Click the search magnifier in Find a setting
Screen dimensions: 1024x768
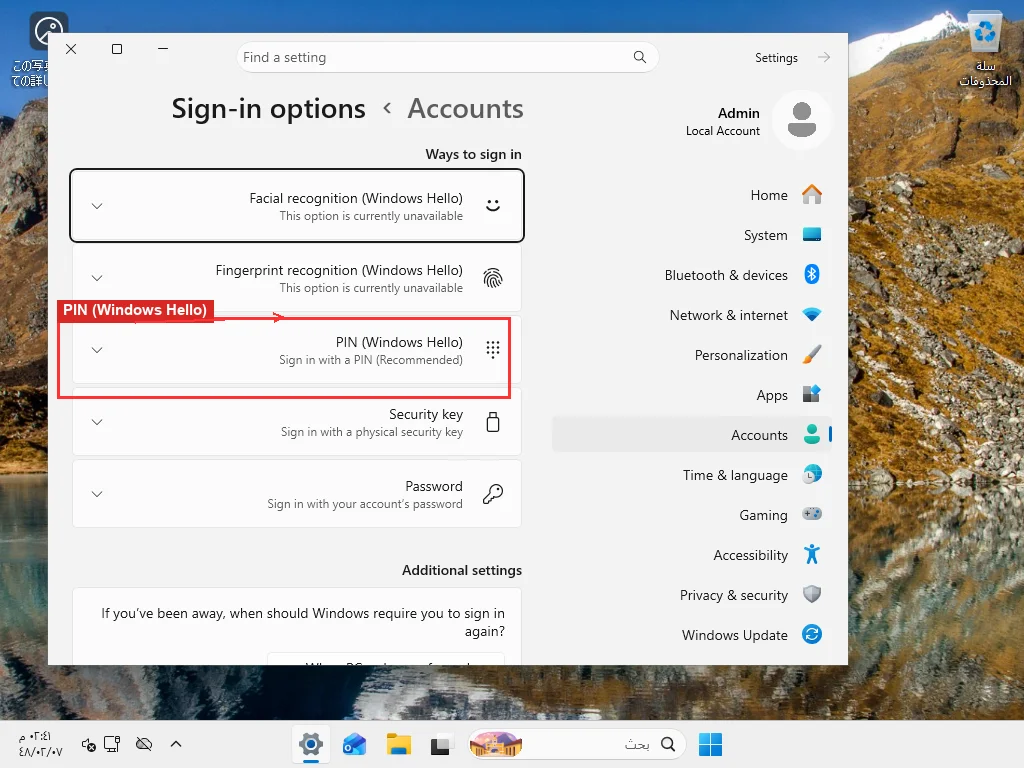point(640,57)
